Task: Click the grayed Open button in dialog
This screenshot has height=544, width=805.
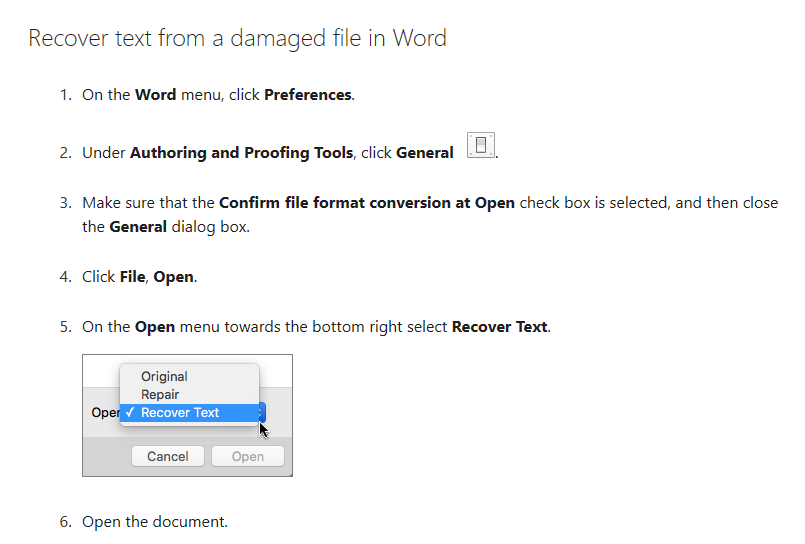Action: [x=248, y=456]
